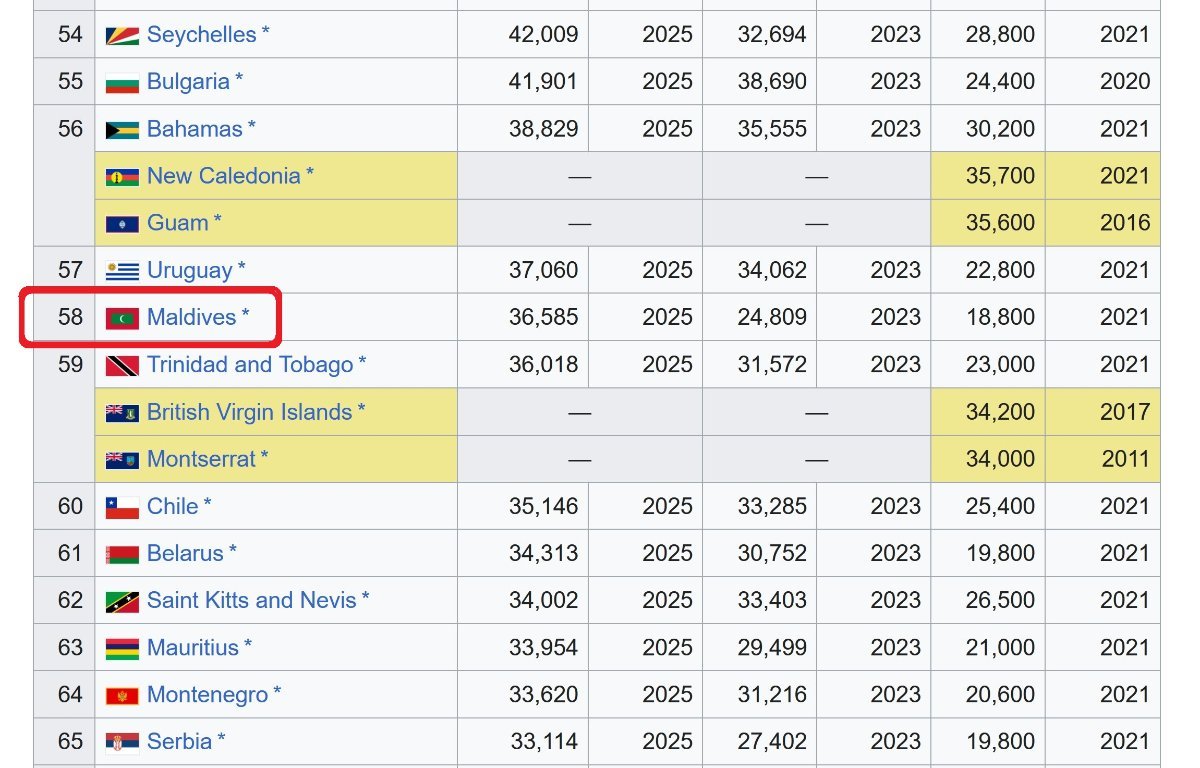1200x768 pixels.
Task: Click the Mauritius flag icon
Action: tap(122, 648)
